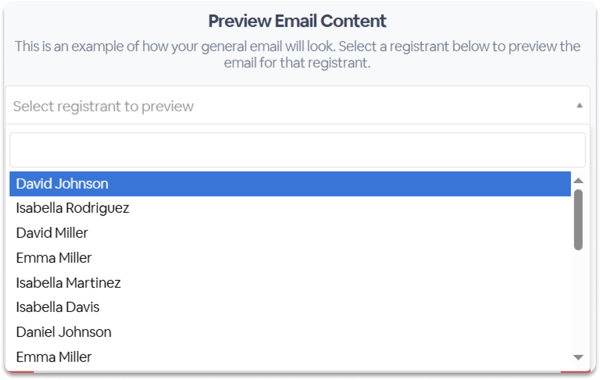Select Emma Miller listed right below David Miller
Viewport: 600px width, 380px height.
(290, 258)
